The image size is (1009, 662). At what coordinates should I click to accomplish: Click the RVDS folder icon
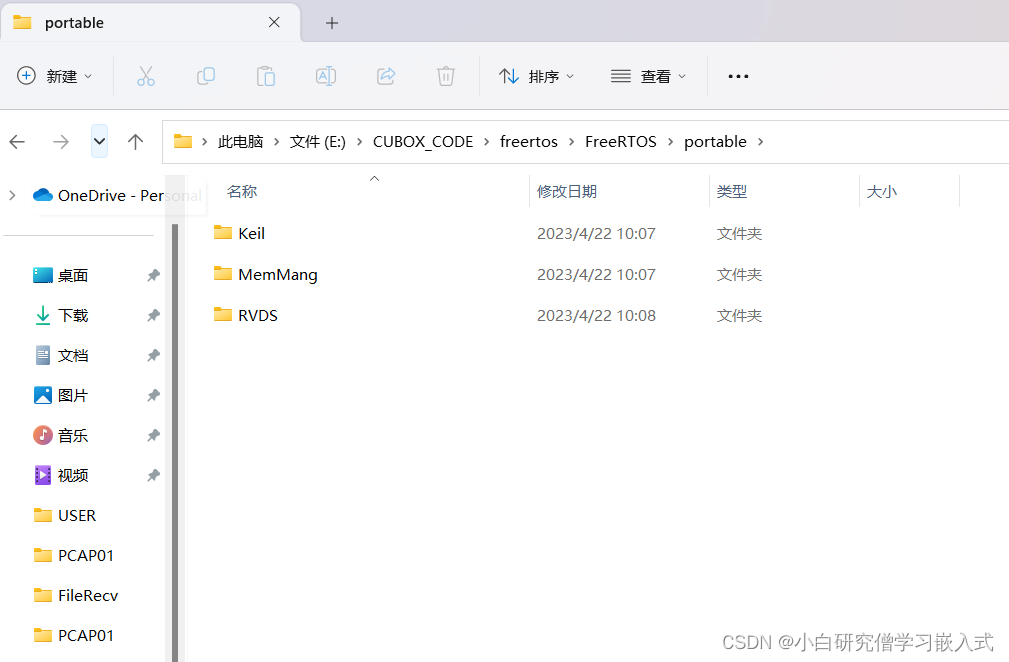[x=223, y=315]
